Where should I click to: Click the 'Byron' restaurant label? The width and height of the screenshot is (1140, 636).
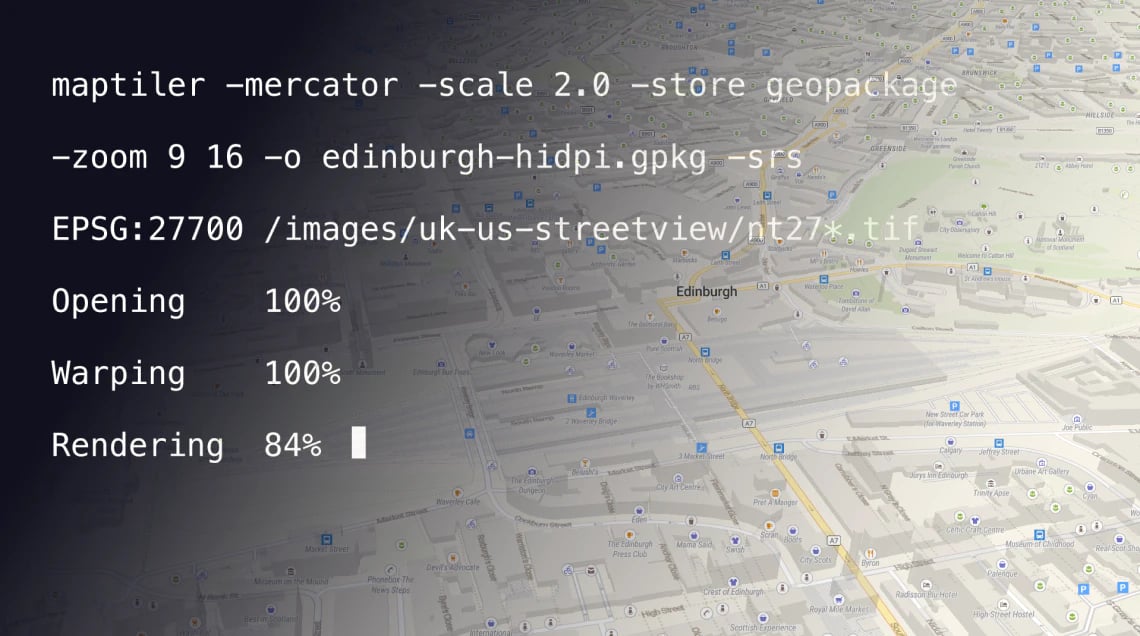[x=870, y=563]
